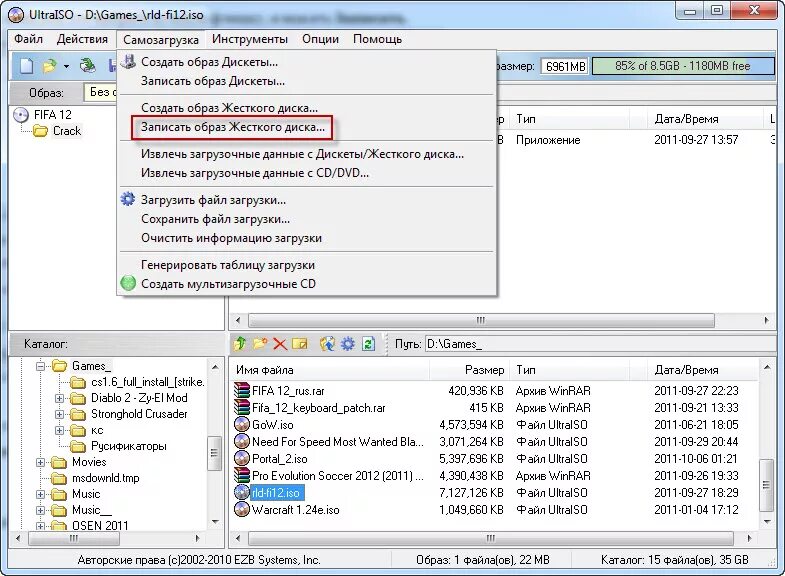The height and width of the screenshot is (576, 785).
Task: Click the green refresh icon near Путь
Action: point(368,344)
